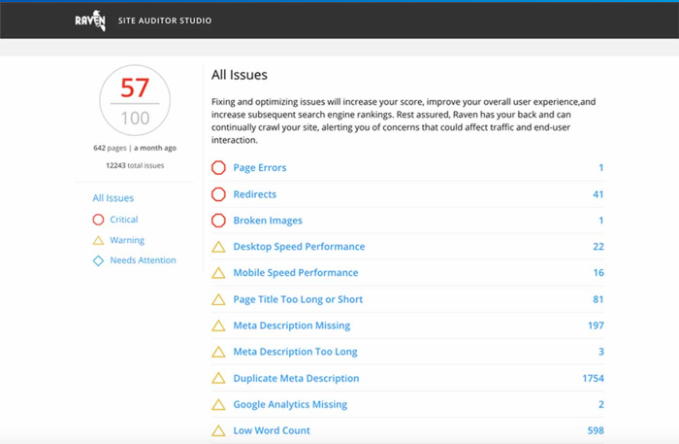This screenshot has height=444, width=679.
Task: Click the 'a month ago' crawl date
Action: click(x=155, y=148)
